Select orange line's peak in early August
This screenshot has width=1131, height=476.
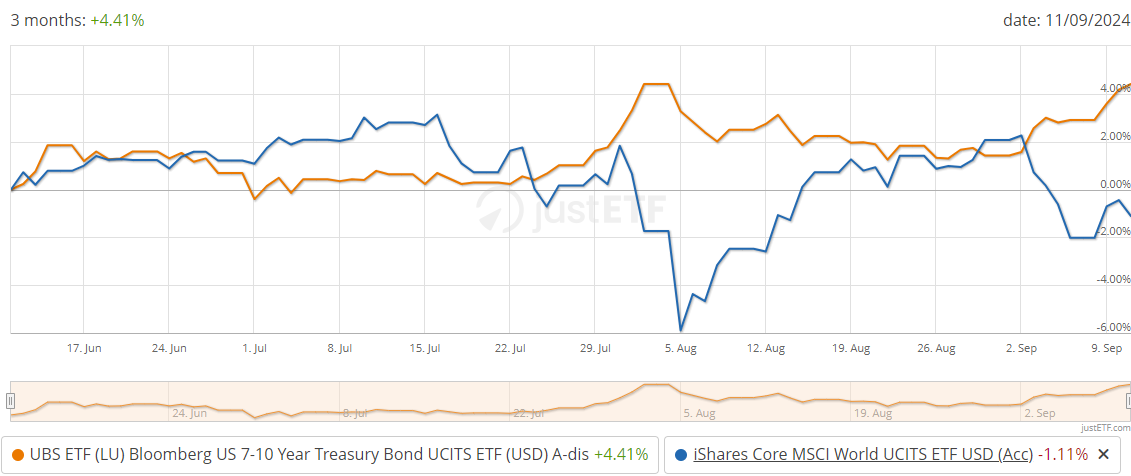pyautogui.click(x=656, y=84)
